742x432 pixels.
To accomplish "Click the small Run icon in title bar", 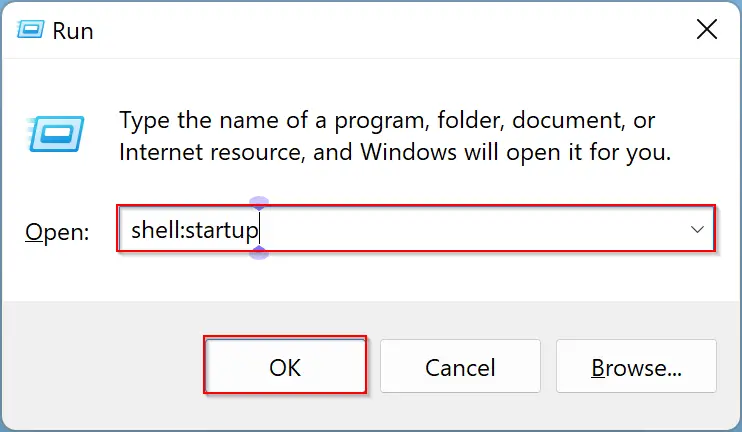I will (31, 30).
